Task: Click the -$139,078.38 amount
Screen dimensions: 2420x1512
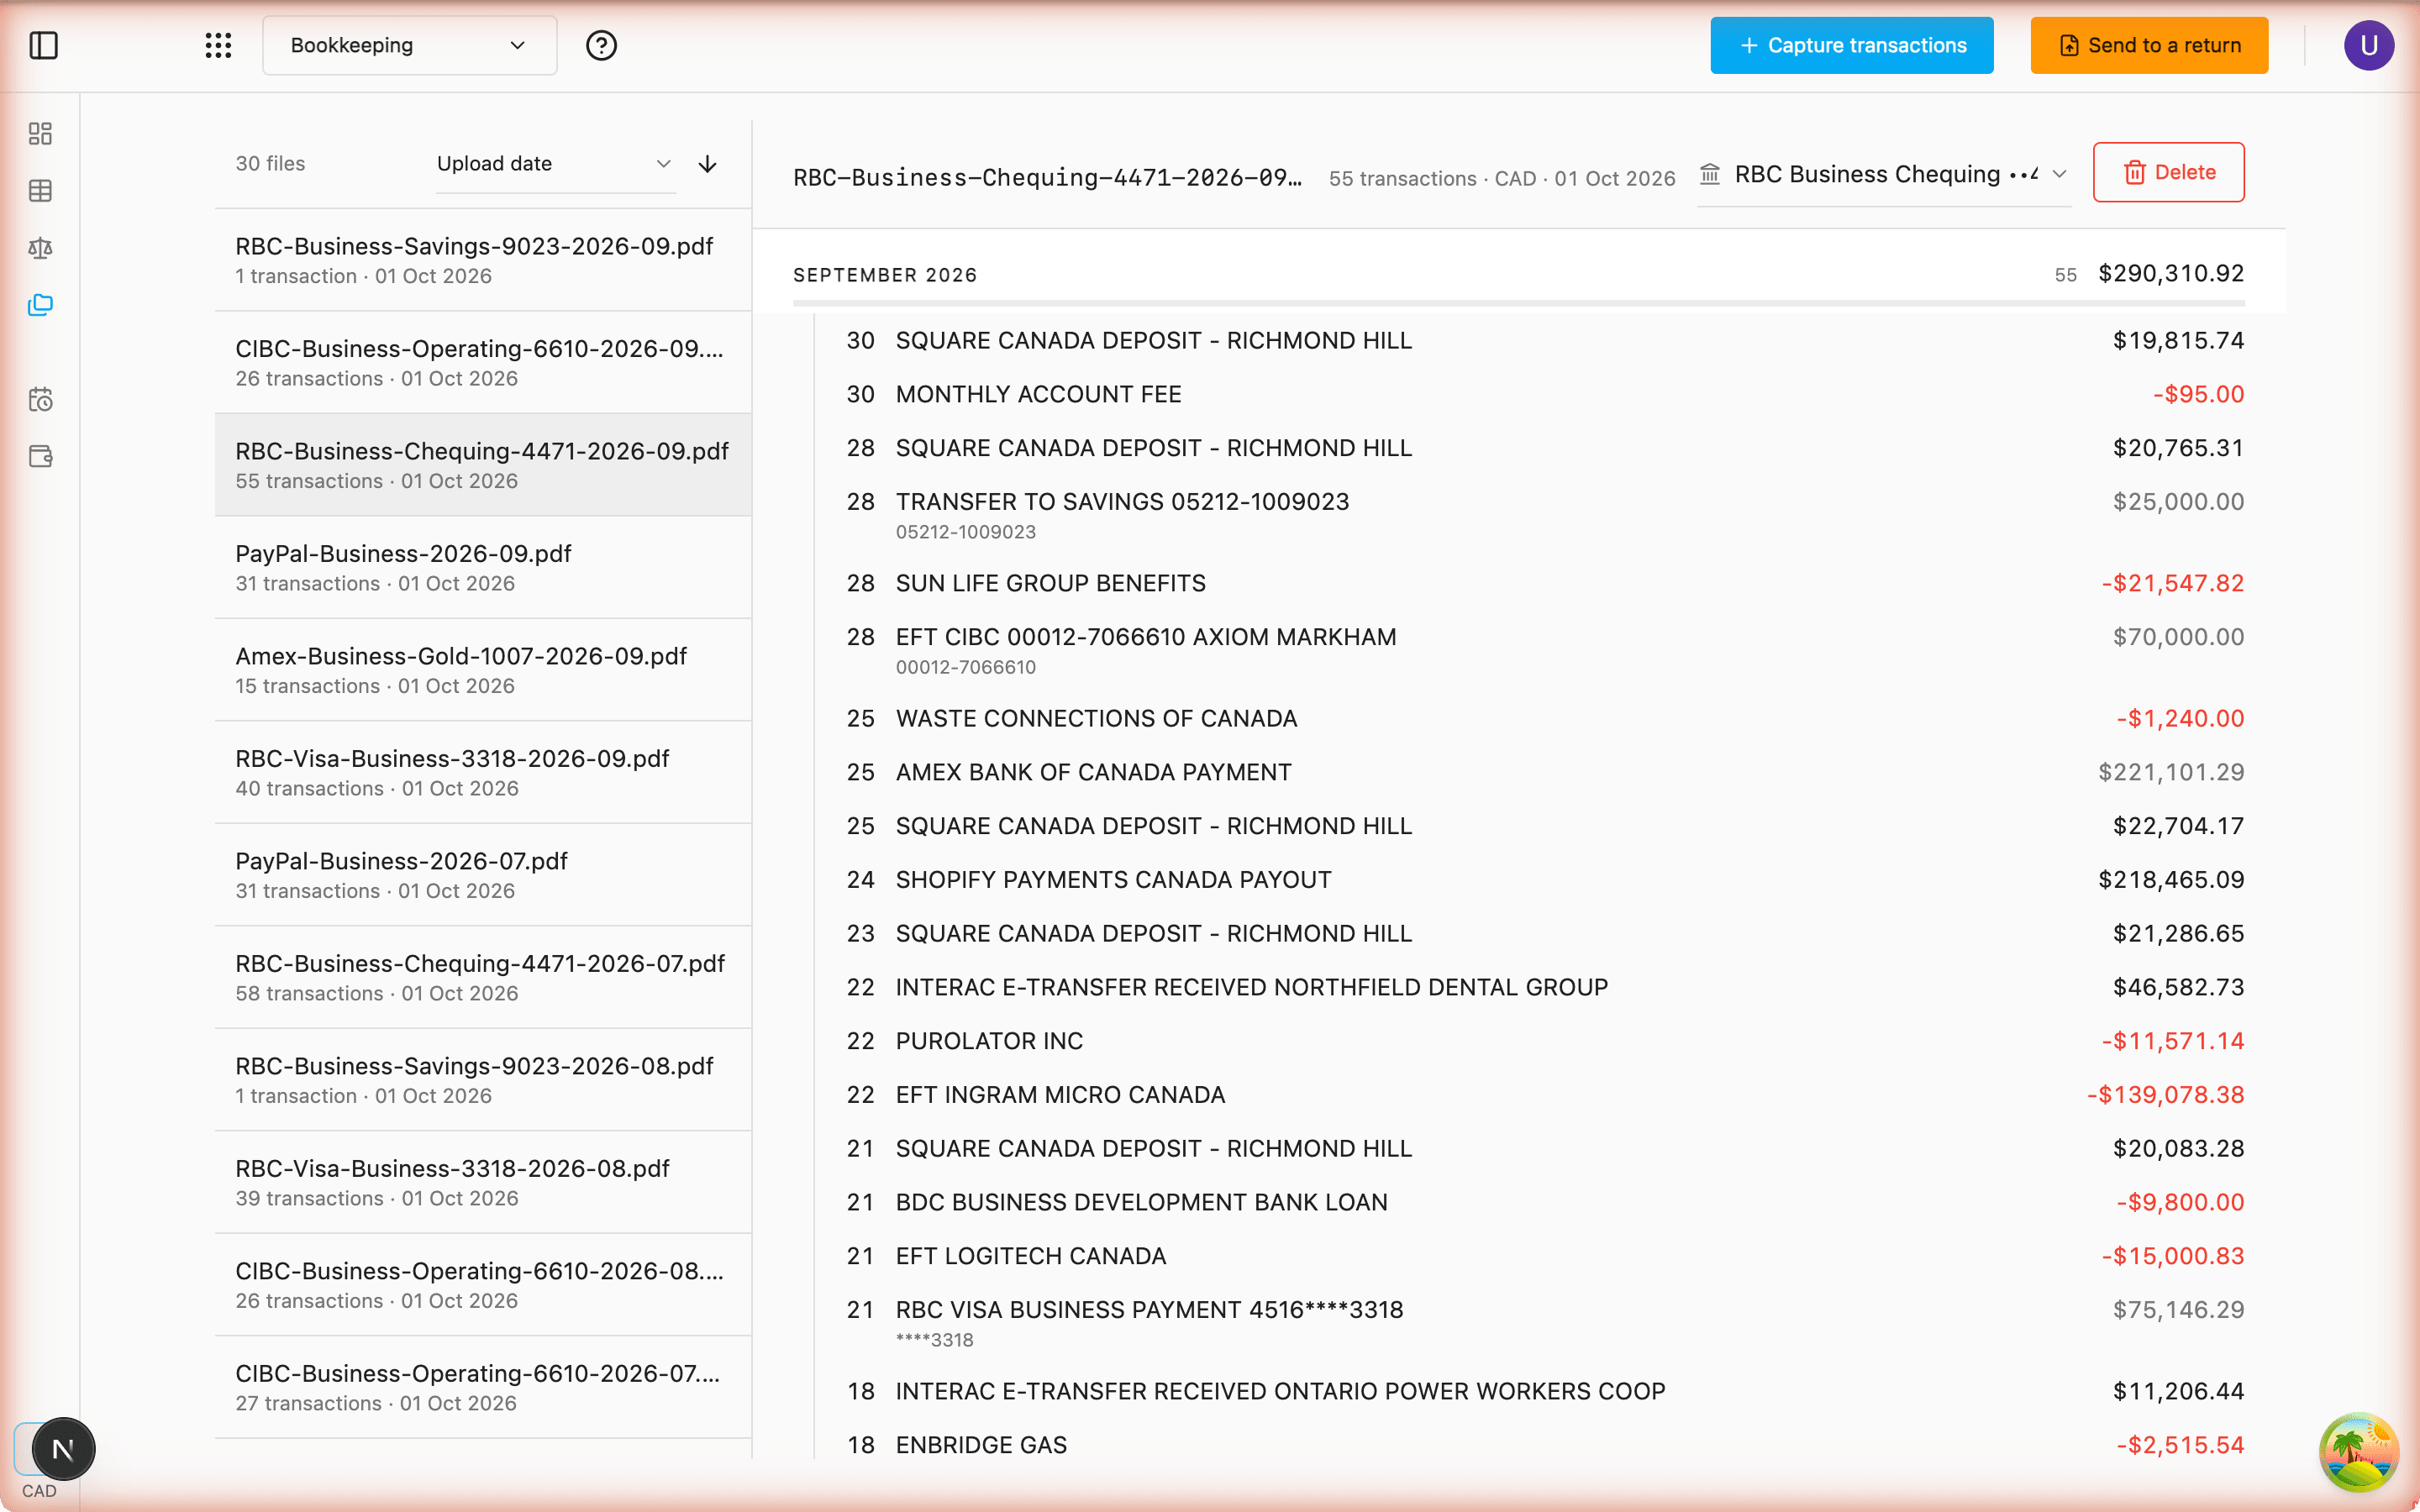Action: 2165,1095
